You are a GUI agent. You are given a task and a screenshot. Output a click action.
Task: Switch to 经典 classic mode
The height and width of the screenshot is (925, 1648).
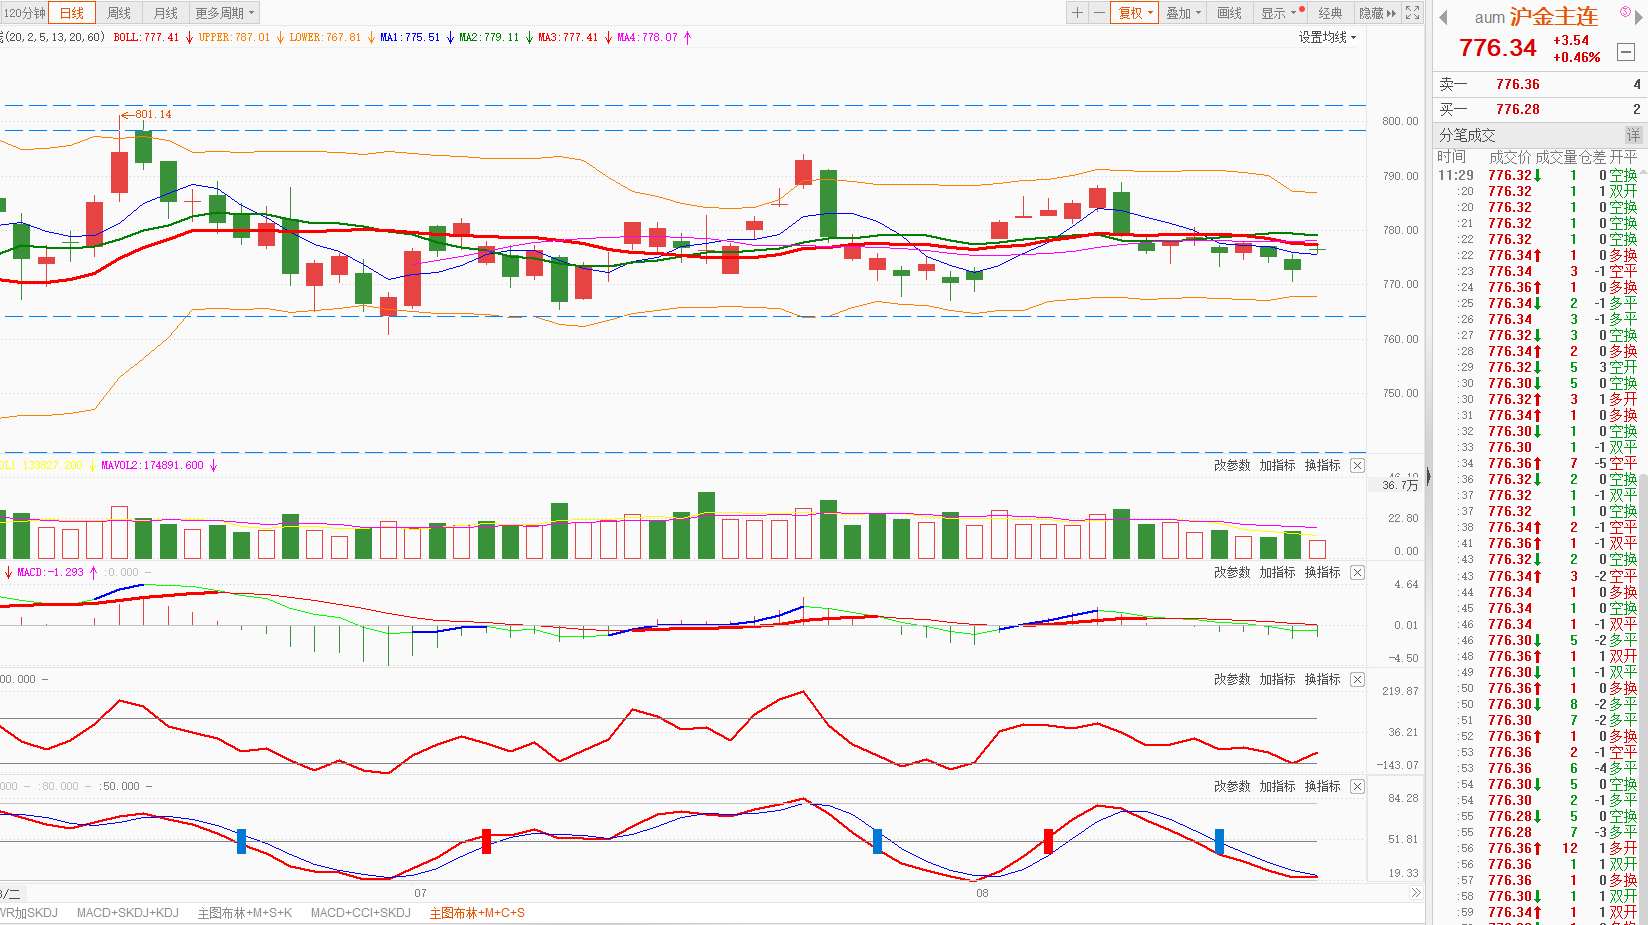[1330, 13]
